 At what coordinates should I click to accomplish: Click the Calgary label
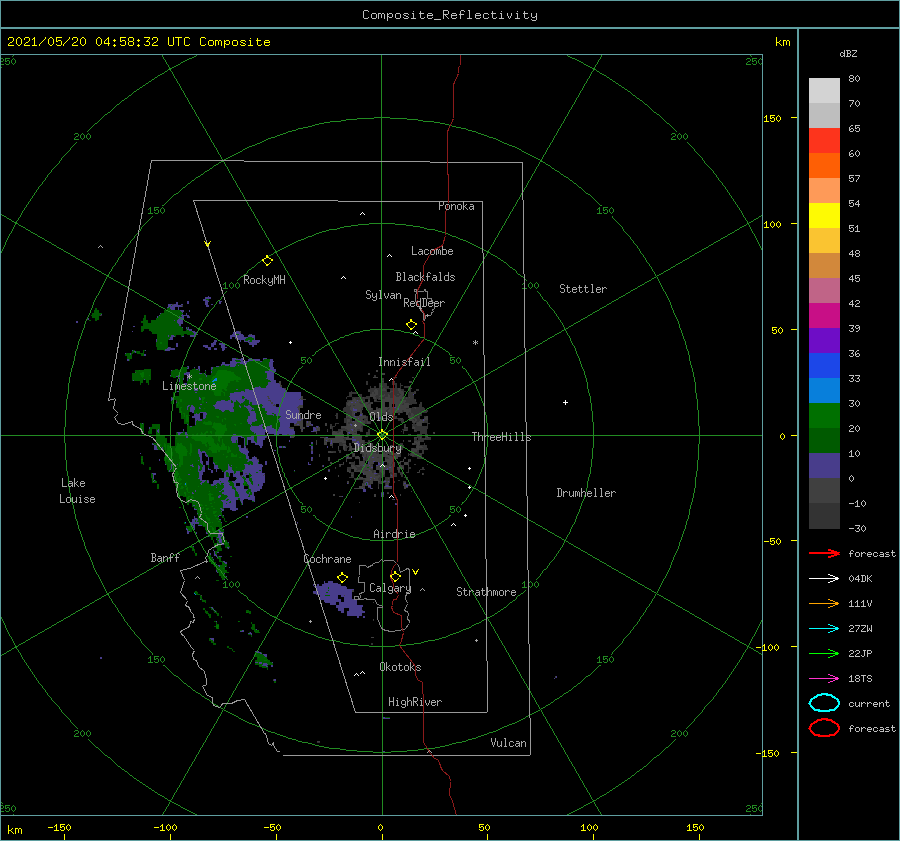click(390, 588)
